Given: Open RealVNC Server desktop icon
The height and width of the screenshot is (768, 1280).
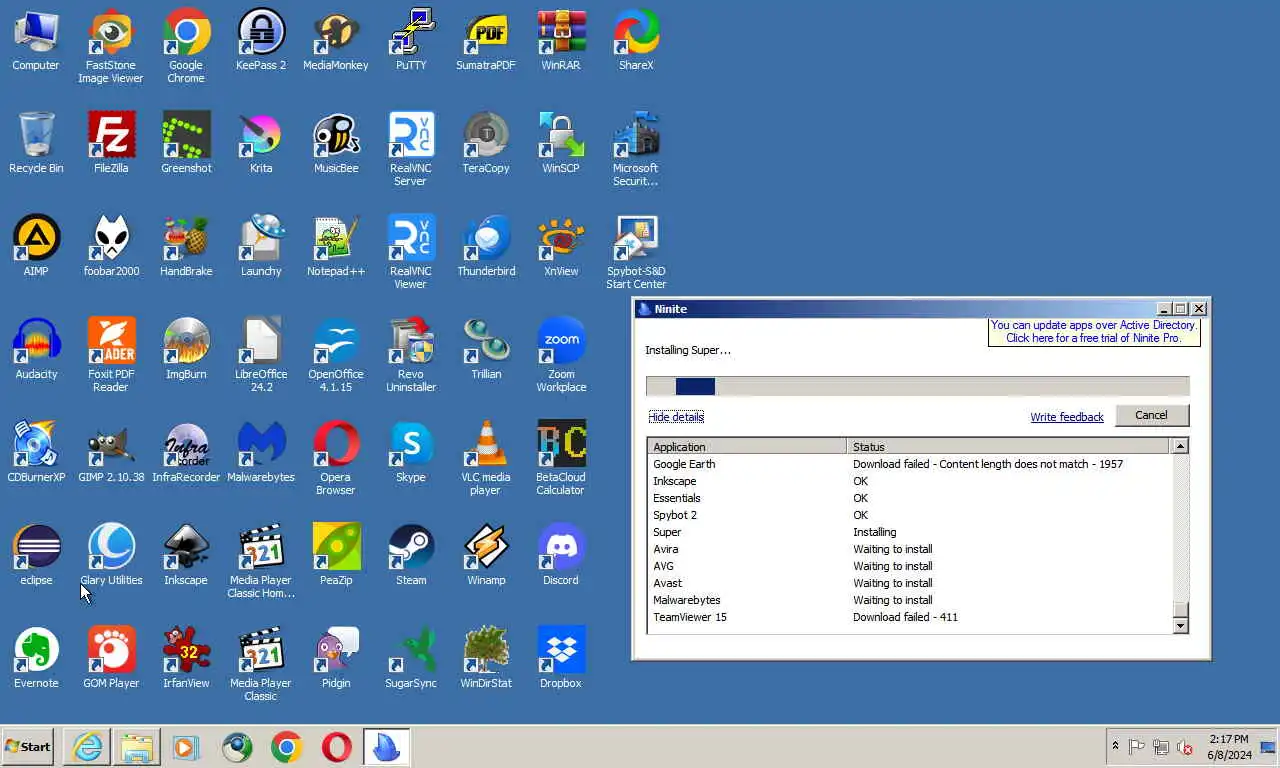Looking at the screenshot, I should pos(411,149).
